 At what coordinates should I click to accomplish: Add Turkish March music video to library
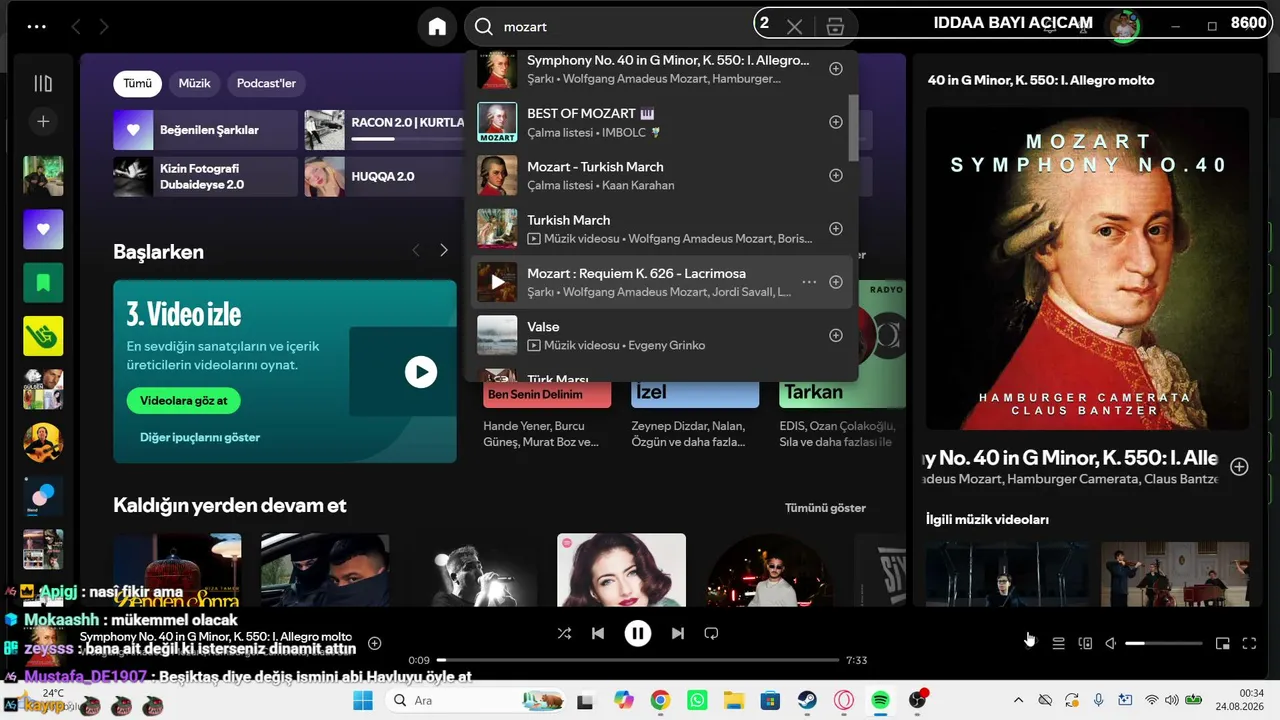(x=836, y=229)
